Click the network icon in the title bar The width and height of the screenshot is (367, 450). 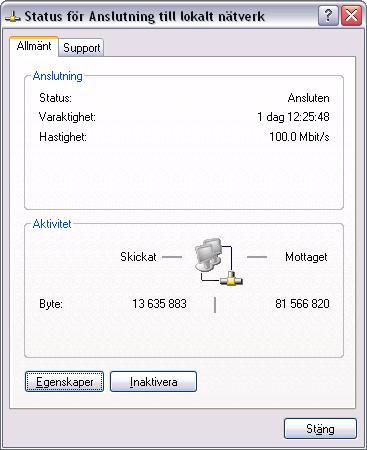tap(13, 16)
